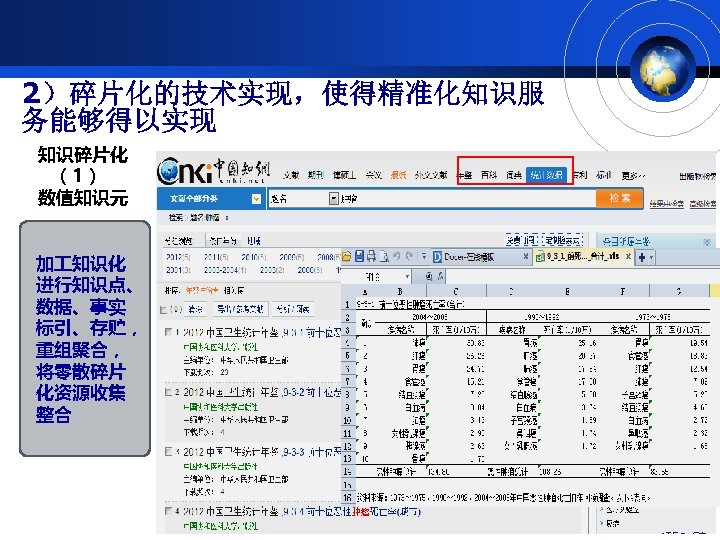
Task: Click the undo arrow in spreadsheet toolbar
Action: (x=397, y=256)
